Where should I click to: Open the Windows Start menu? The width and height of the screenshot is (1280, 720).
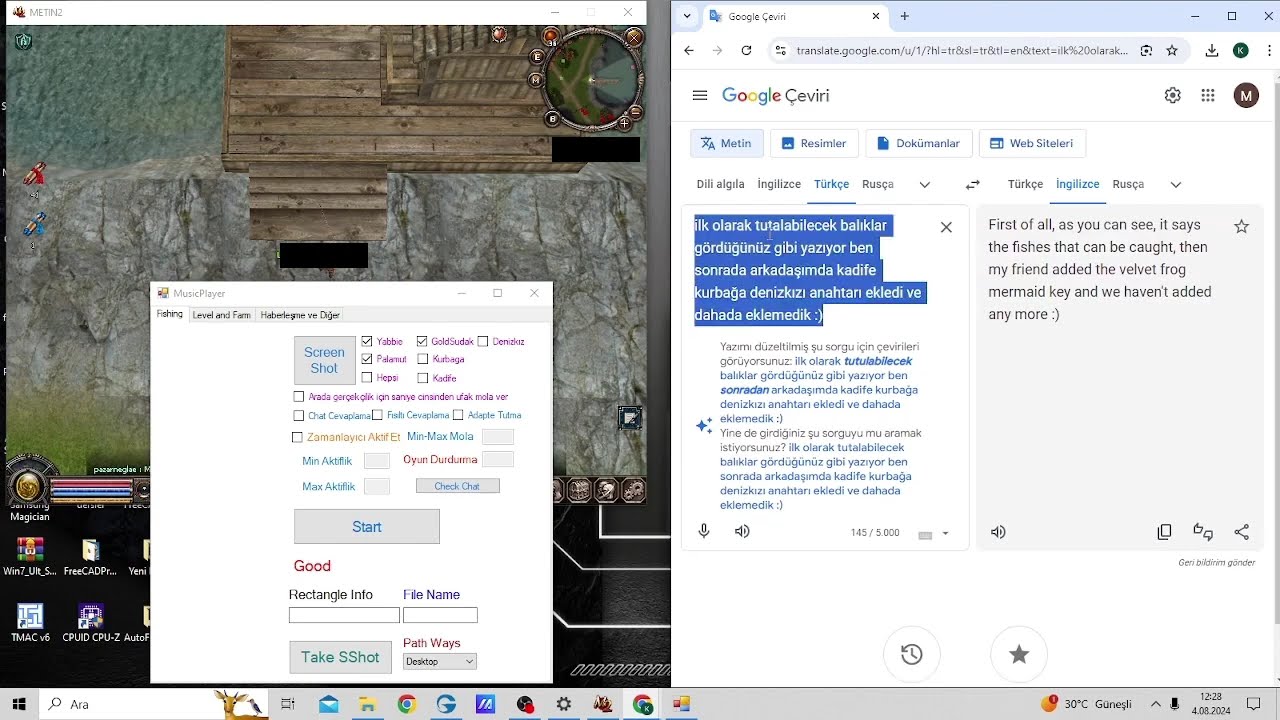(19, 704)
